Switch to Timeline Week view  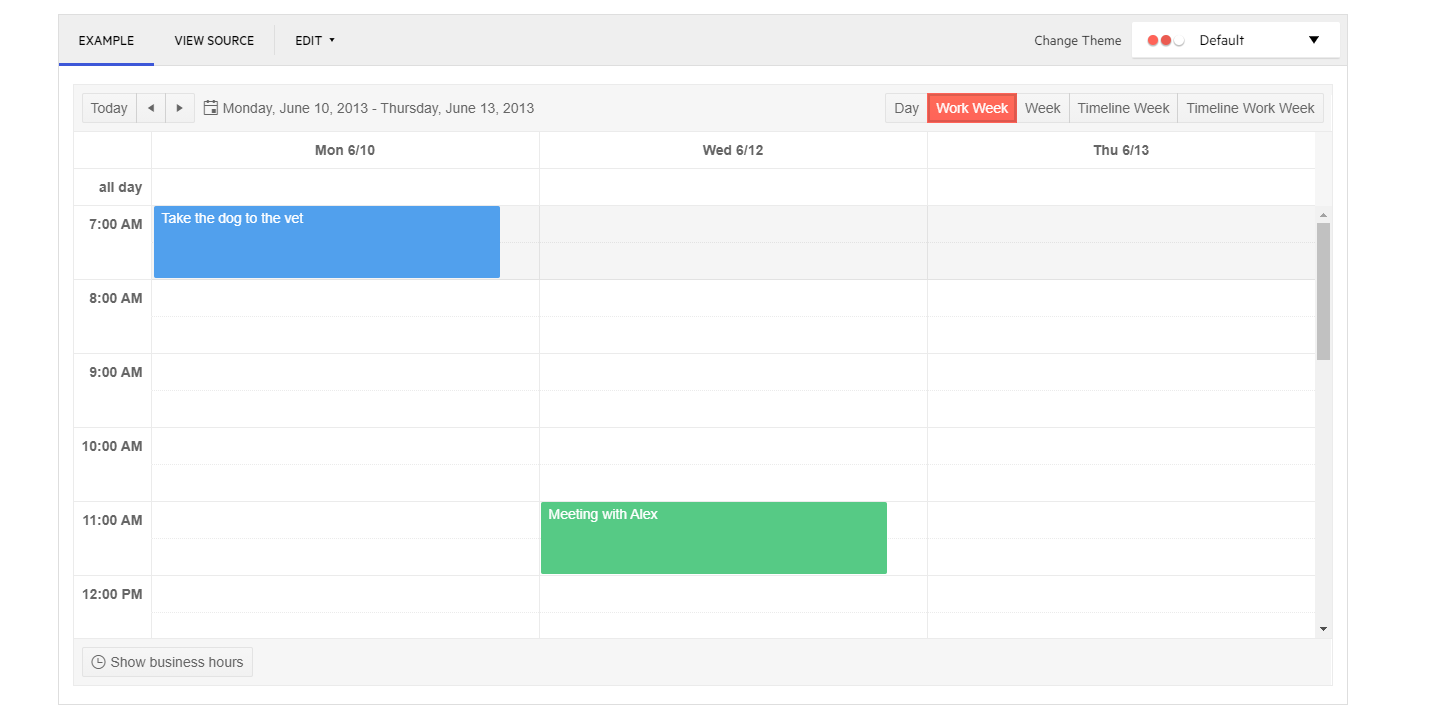[x=1123, y=108]
